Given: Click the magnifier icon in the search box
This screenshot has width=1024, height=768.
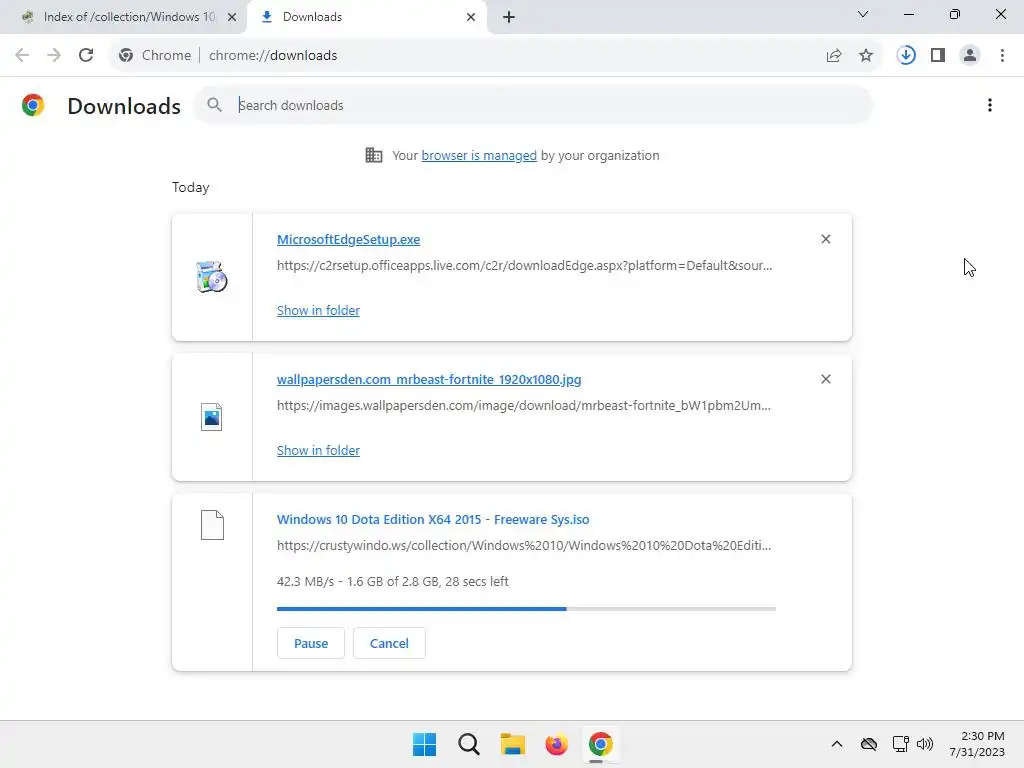Looking at the screenshot, I should [x=214, y=104].
